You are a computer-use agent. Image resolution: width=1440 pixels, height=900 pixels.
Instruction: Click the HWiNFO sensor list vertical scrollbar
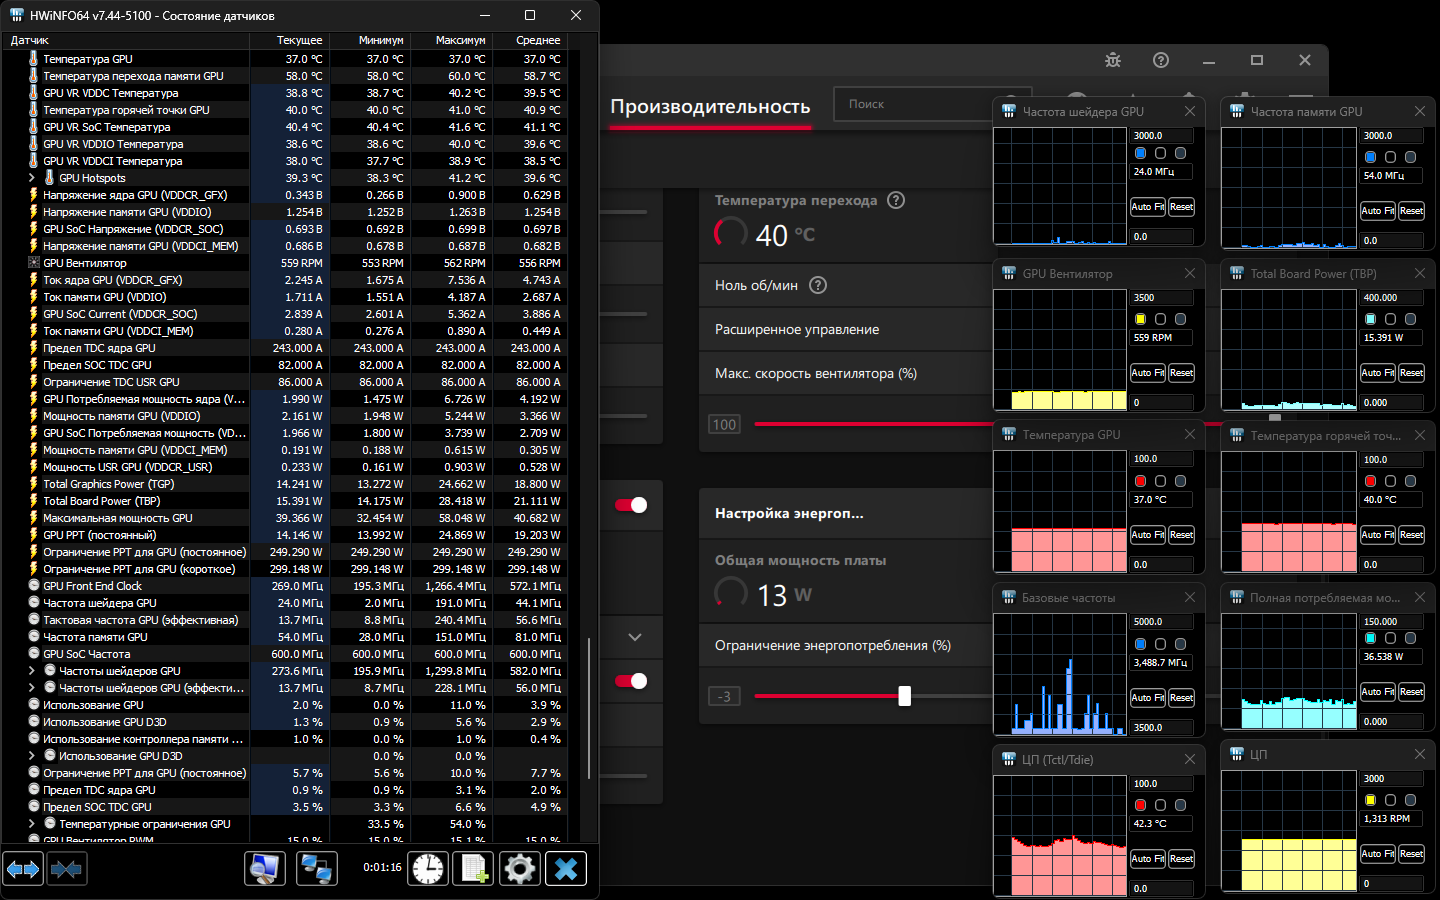[x=589, y=708]
